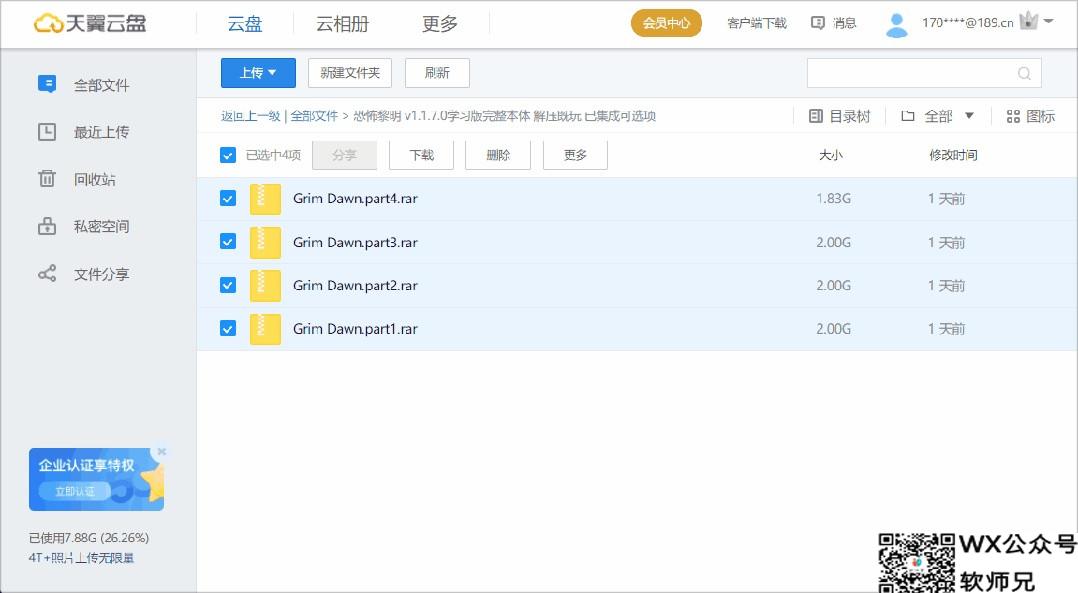
Task: Select 文件分享 in the sidebar
Action: coord(102,274)
